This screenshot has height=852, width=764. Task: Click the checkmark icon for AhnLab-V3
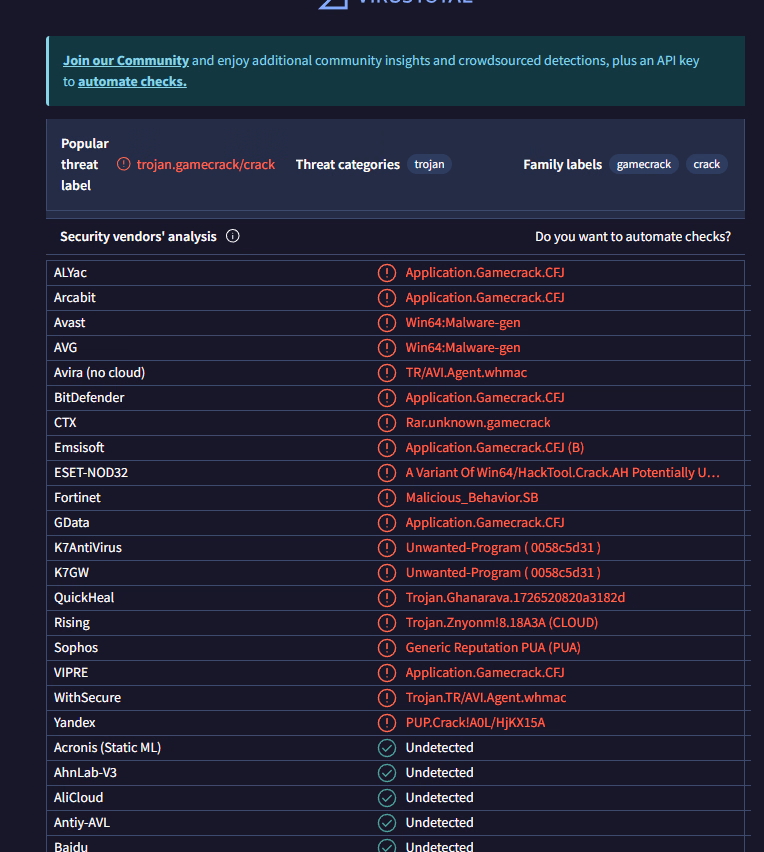click(387, 772)
